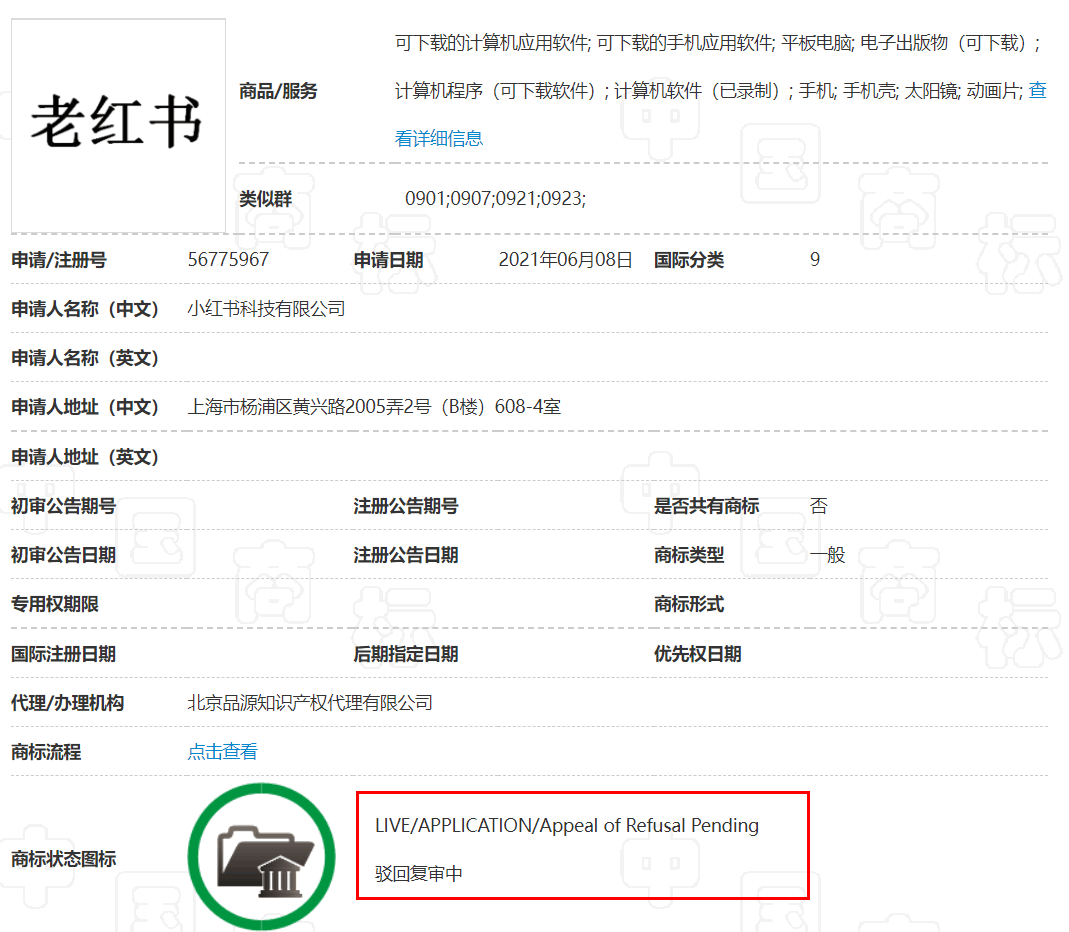Click the shared trademark value 否
This screenshot has width=1069, height=932.
(818, 506)
